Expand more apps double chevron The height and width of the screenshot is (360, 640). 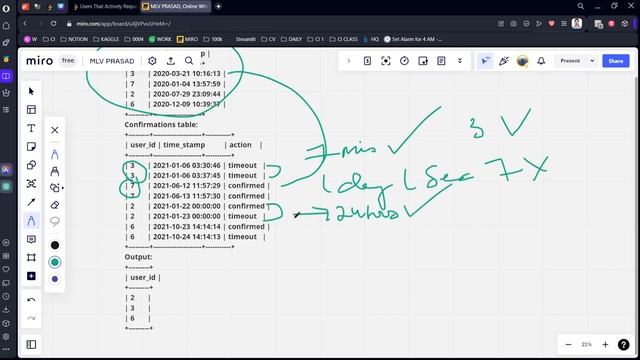coord(460,61)
